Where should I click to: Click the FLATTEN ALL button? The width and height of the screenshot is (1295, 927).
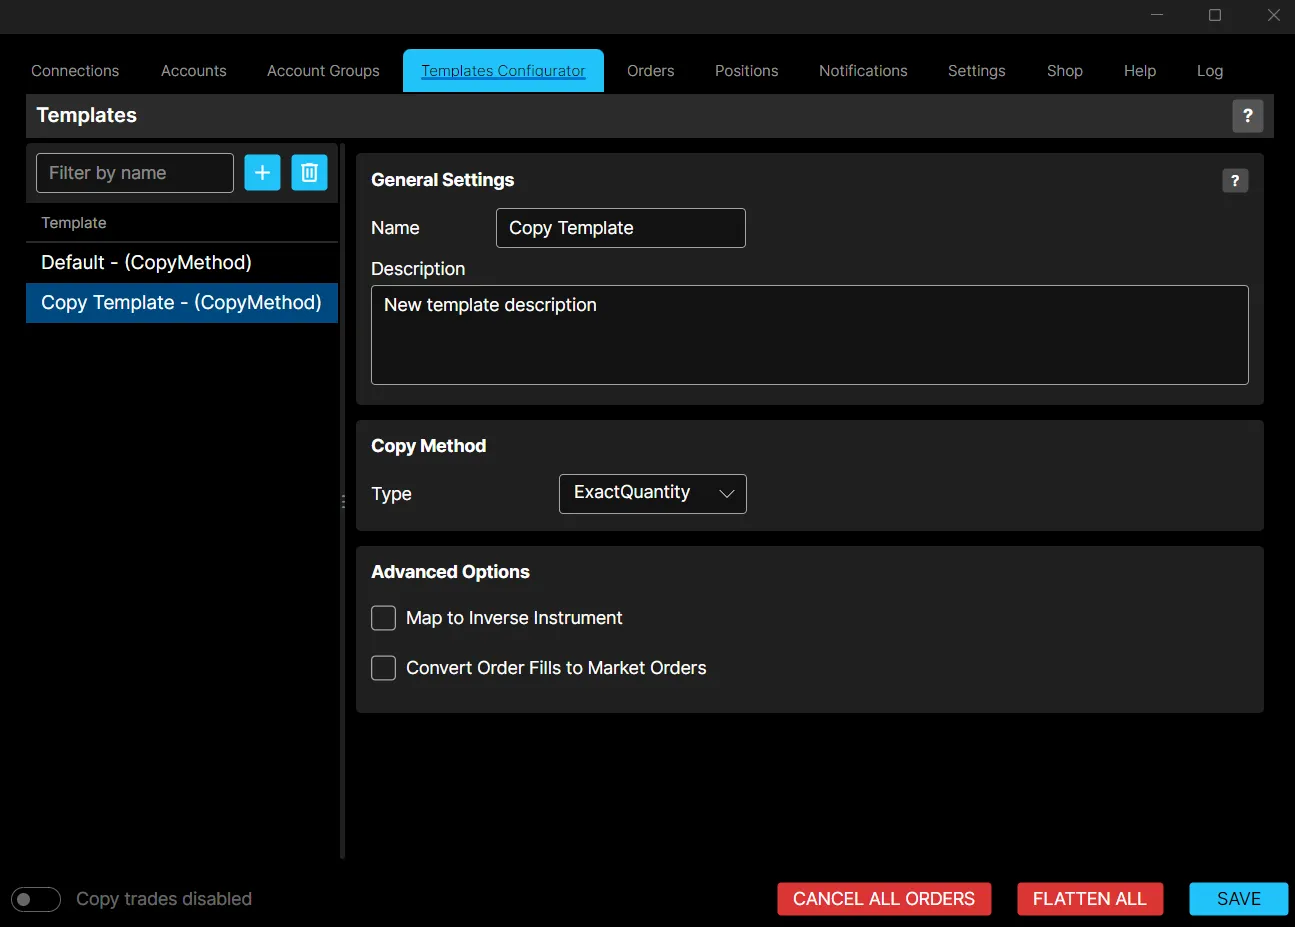[1090, 899]
